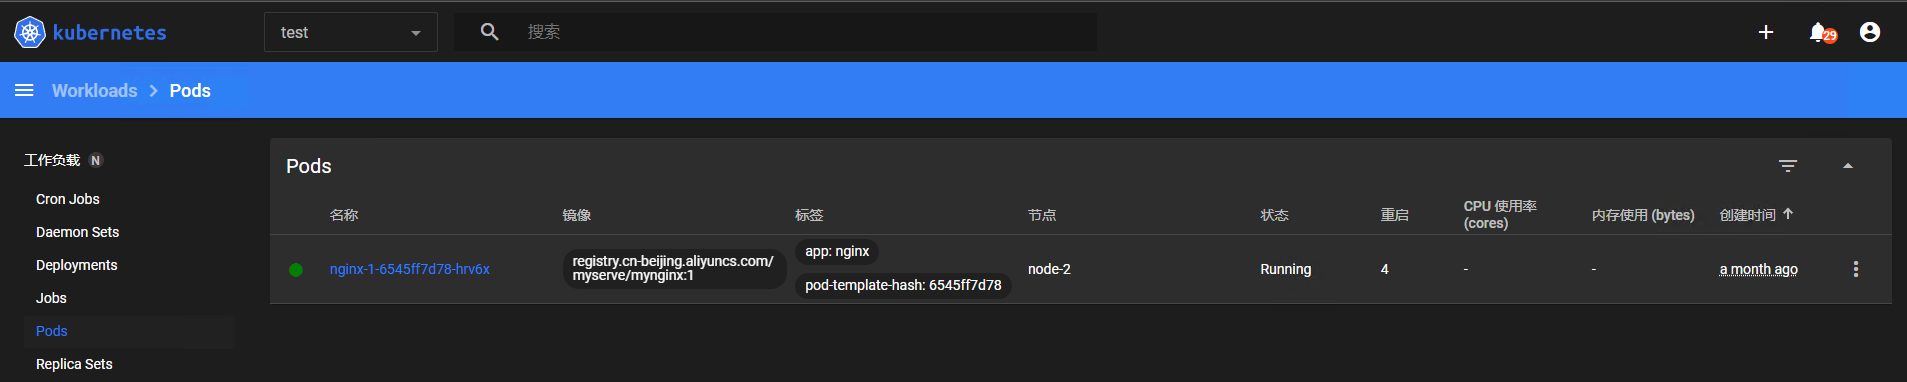The image size is (1907, 382).
Task: Click the search magnifier icon
Action: click(489, 32)
